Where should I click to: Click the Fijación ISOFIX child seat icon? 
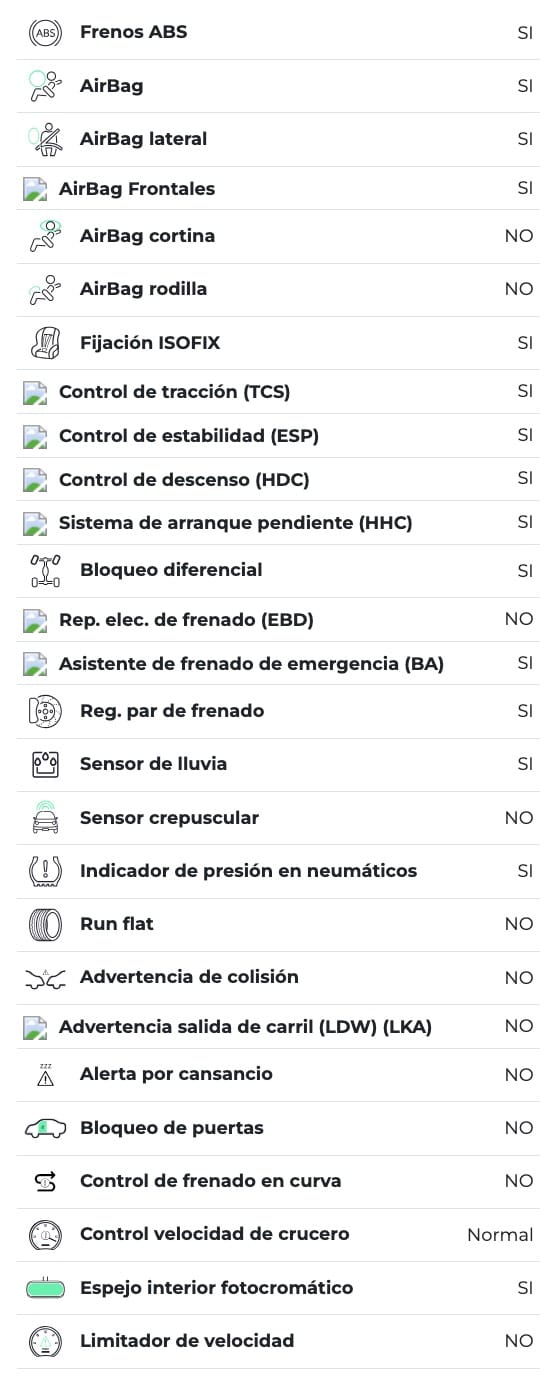click(x=45, y=343)
